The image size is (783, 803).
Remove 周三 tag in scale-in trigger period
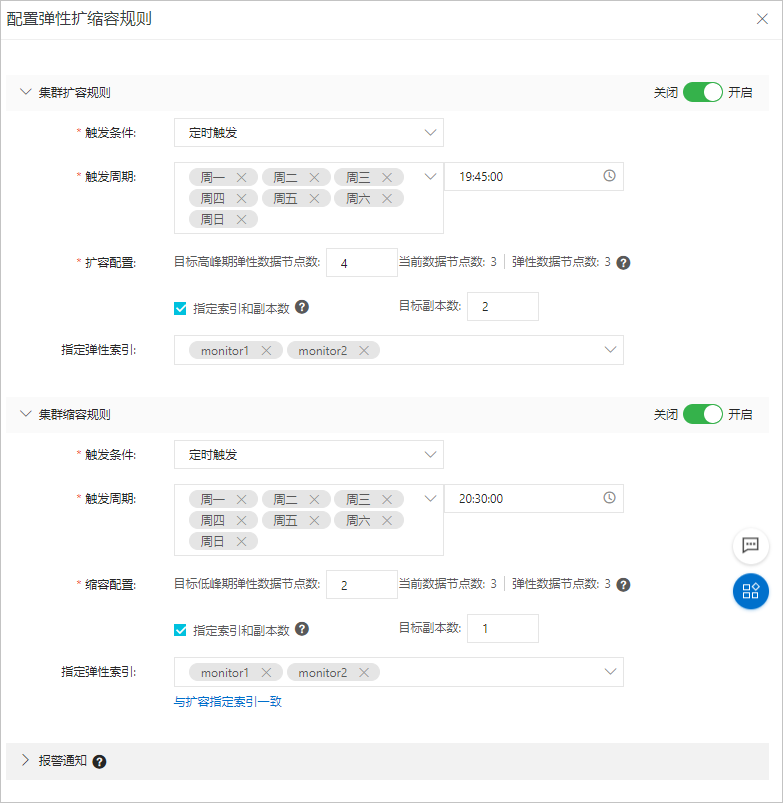click(x=387, y=499)
